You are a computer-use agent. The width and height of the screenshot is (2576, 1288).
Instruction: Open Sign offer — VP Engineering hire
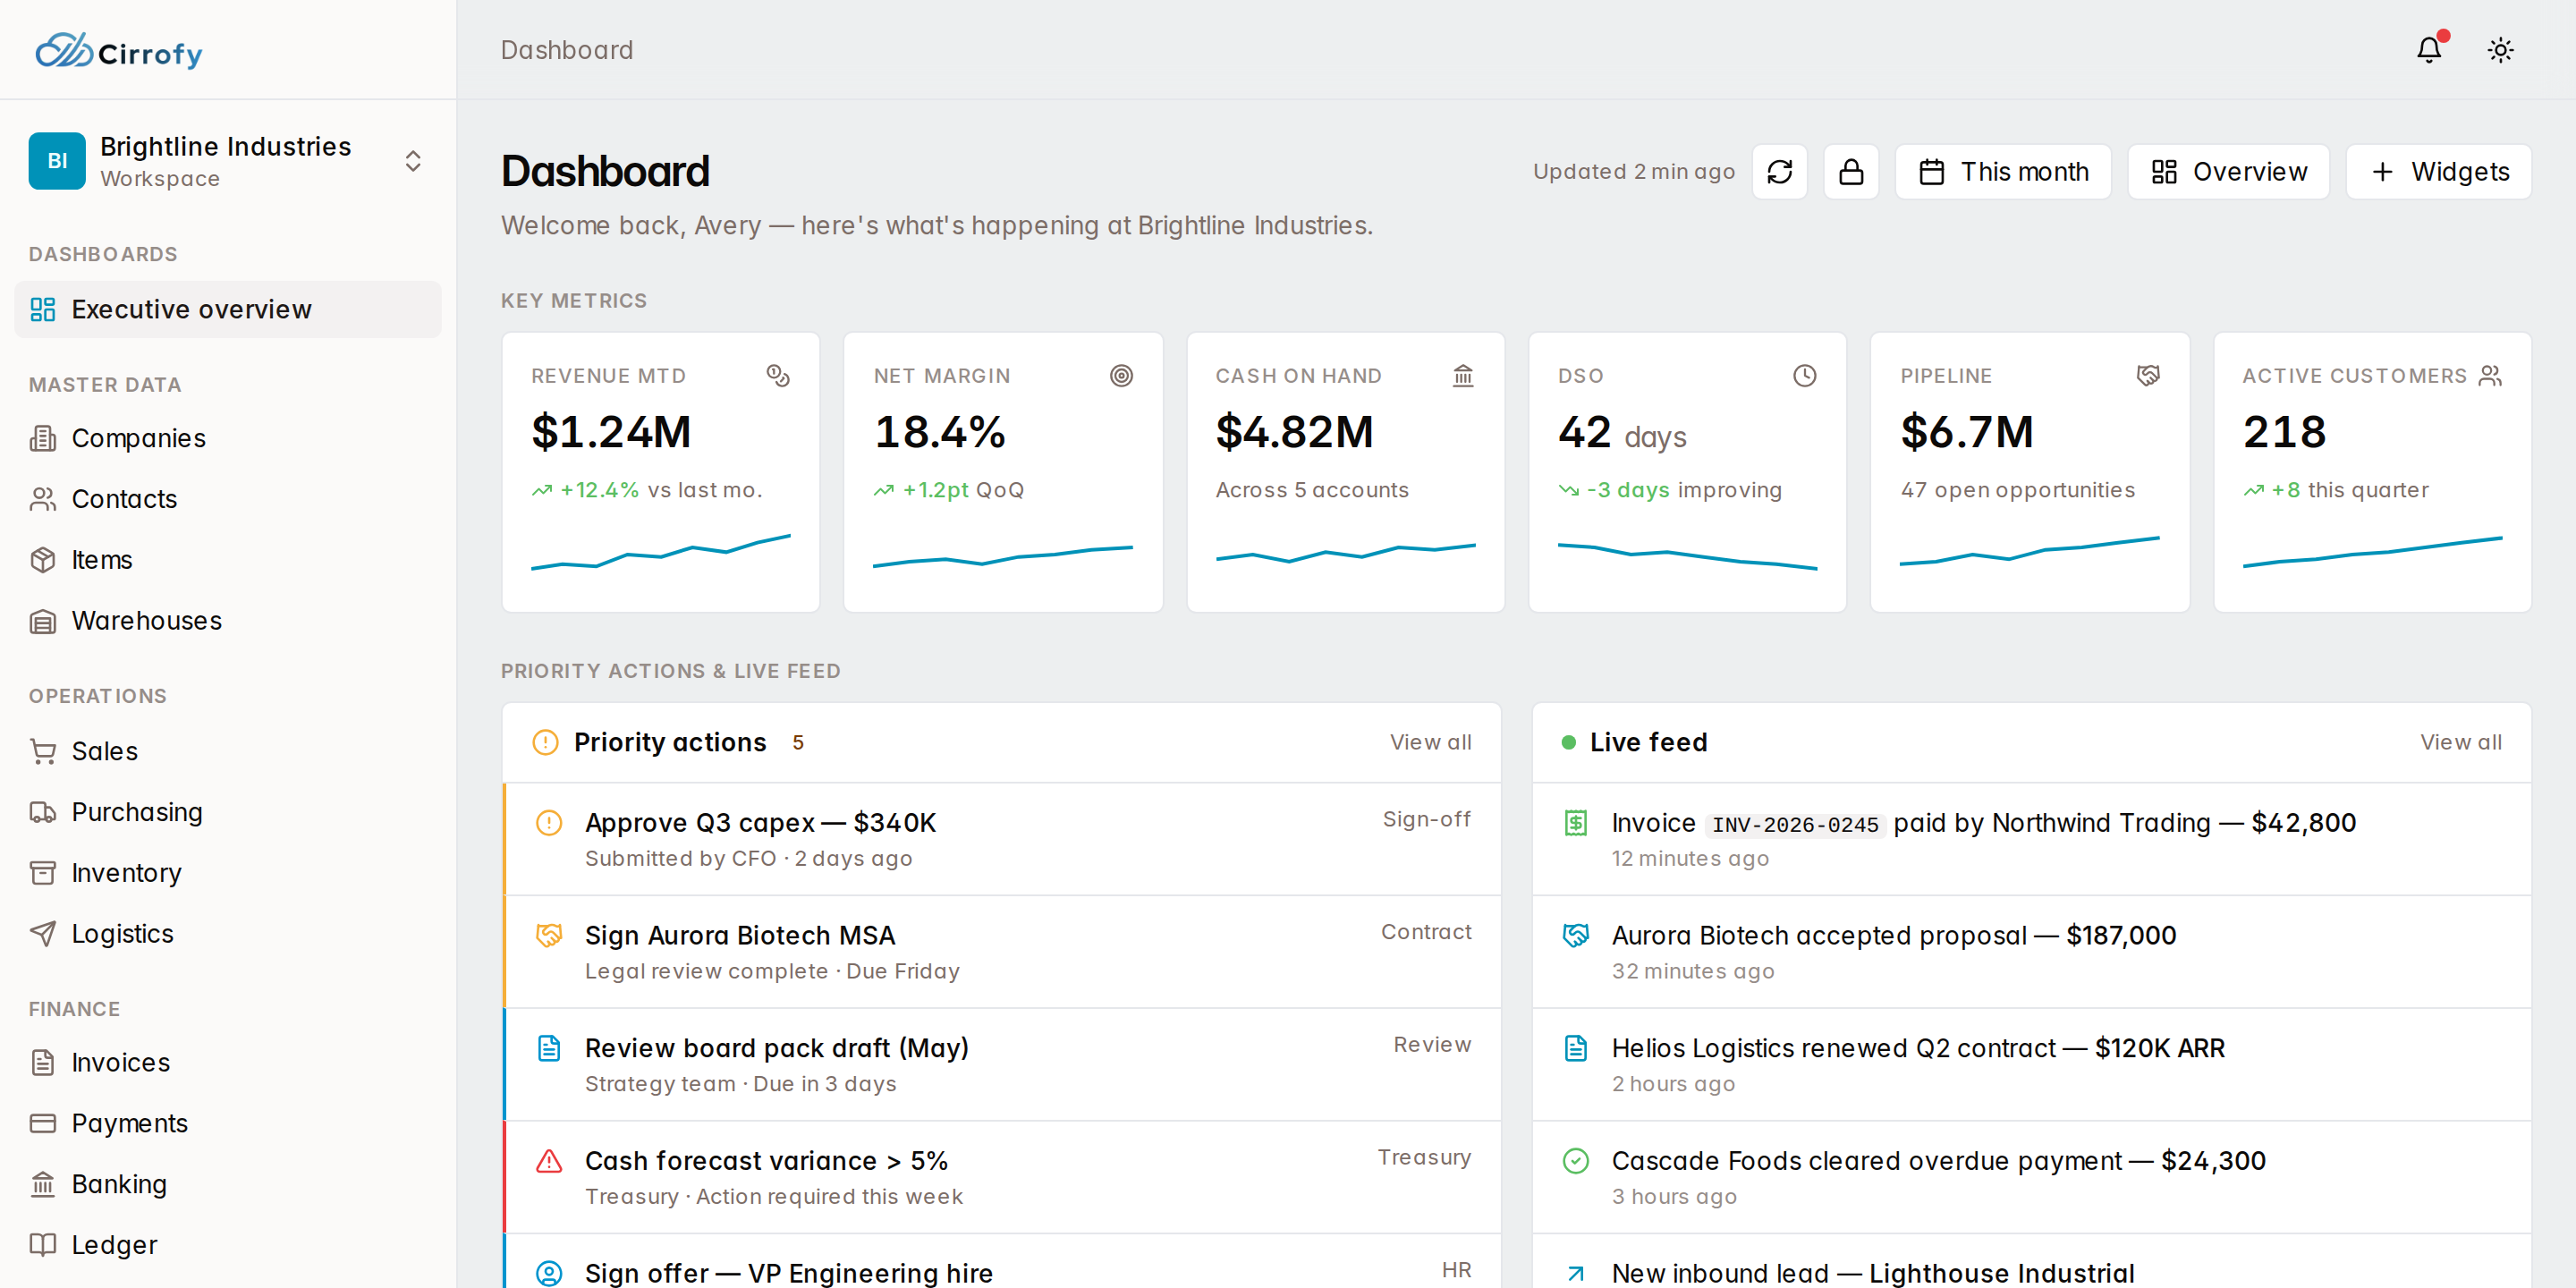pos(1002,1262)
